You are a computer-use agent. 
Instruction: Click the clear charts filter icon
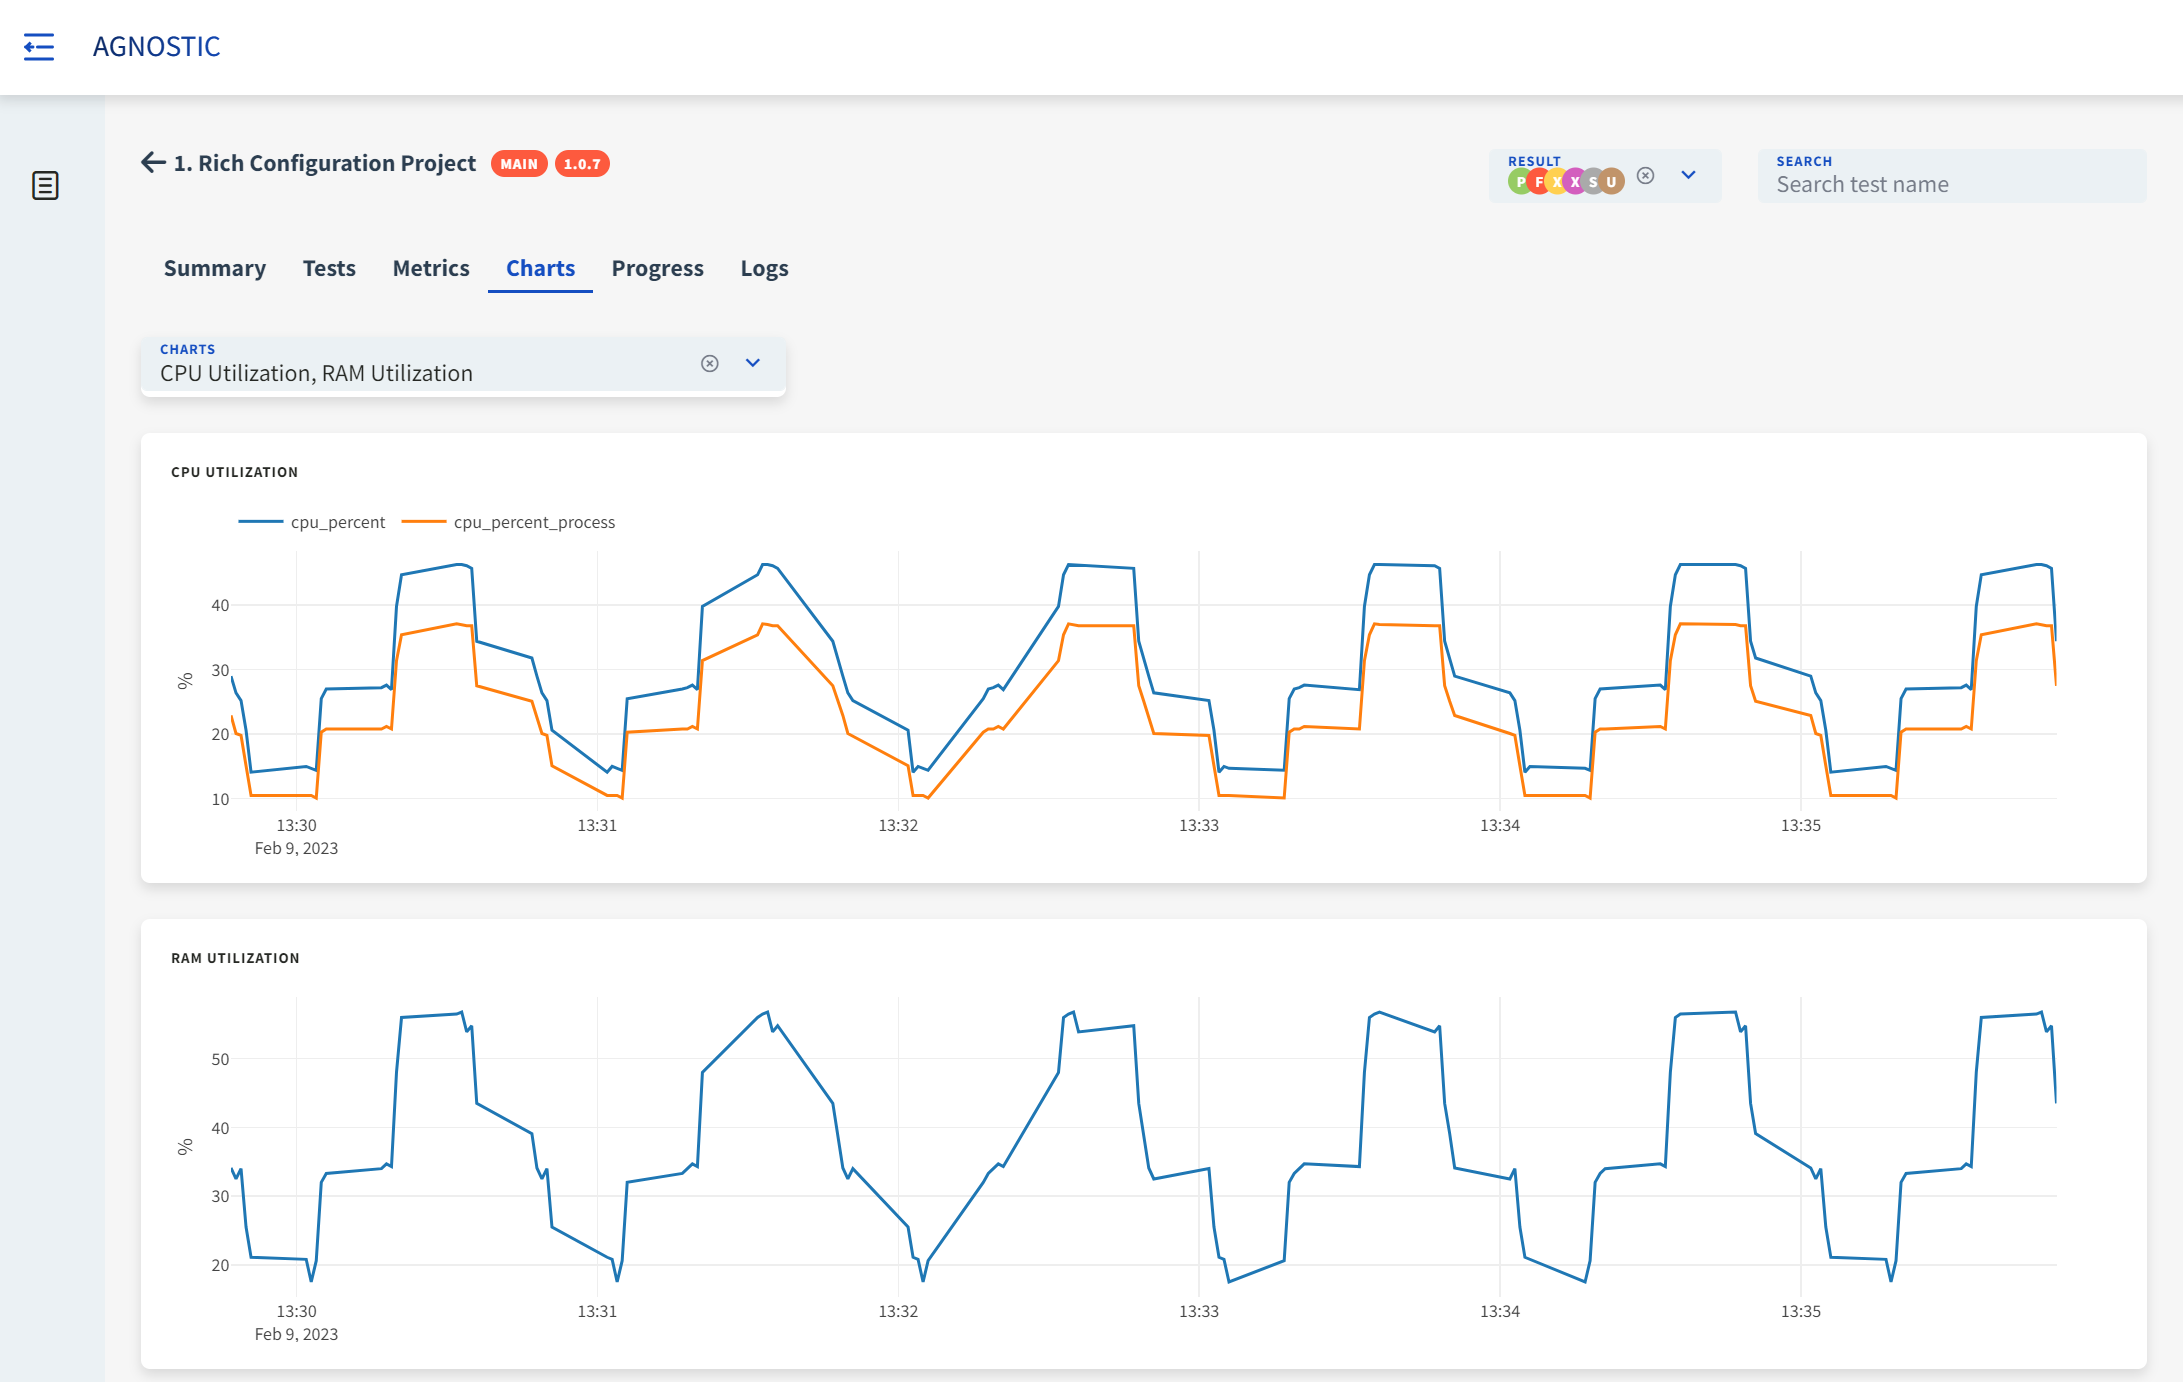pos(710,363)
